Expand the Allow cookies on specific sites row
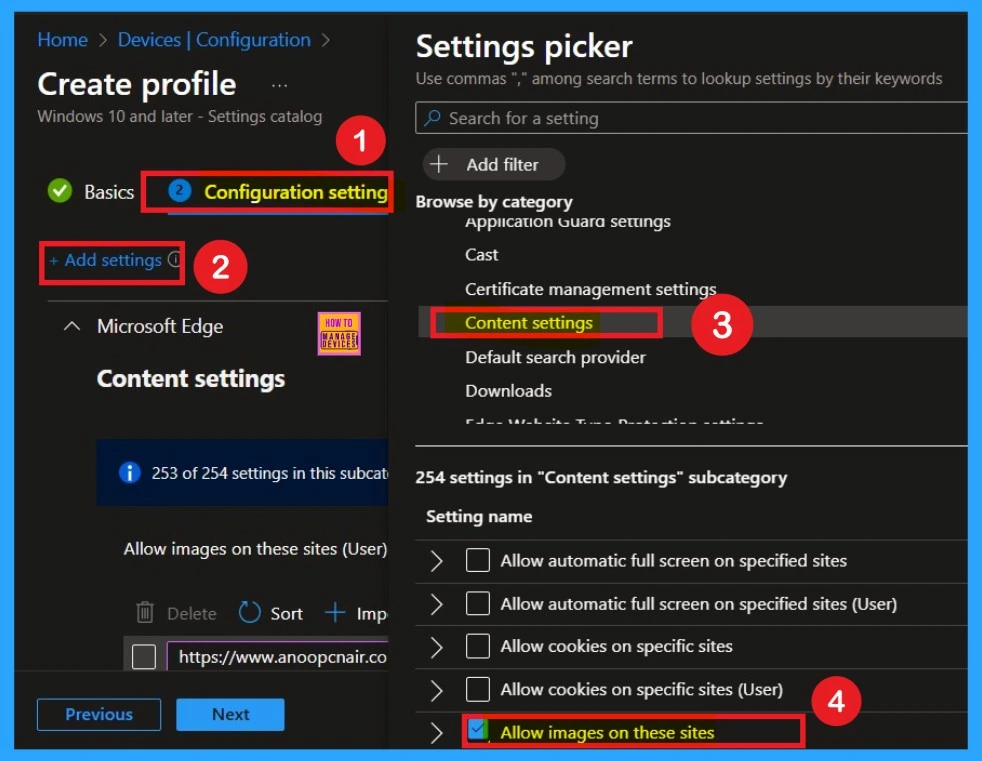This screenshot has height=761, width=982. 437,646
